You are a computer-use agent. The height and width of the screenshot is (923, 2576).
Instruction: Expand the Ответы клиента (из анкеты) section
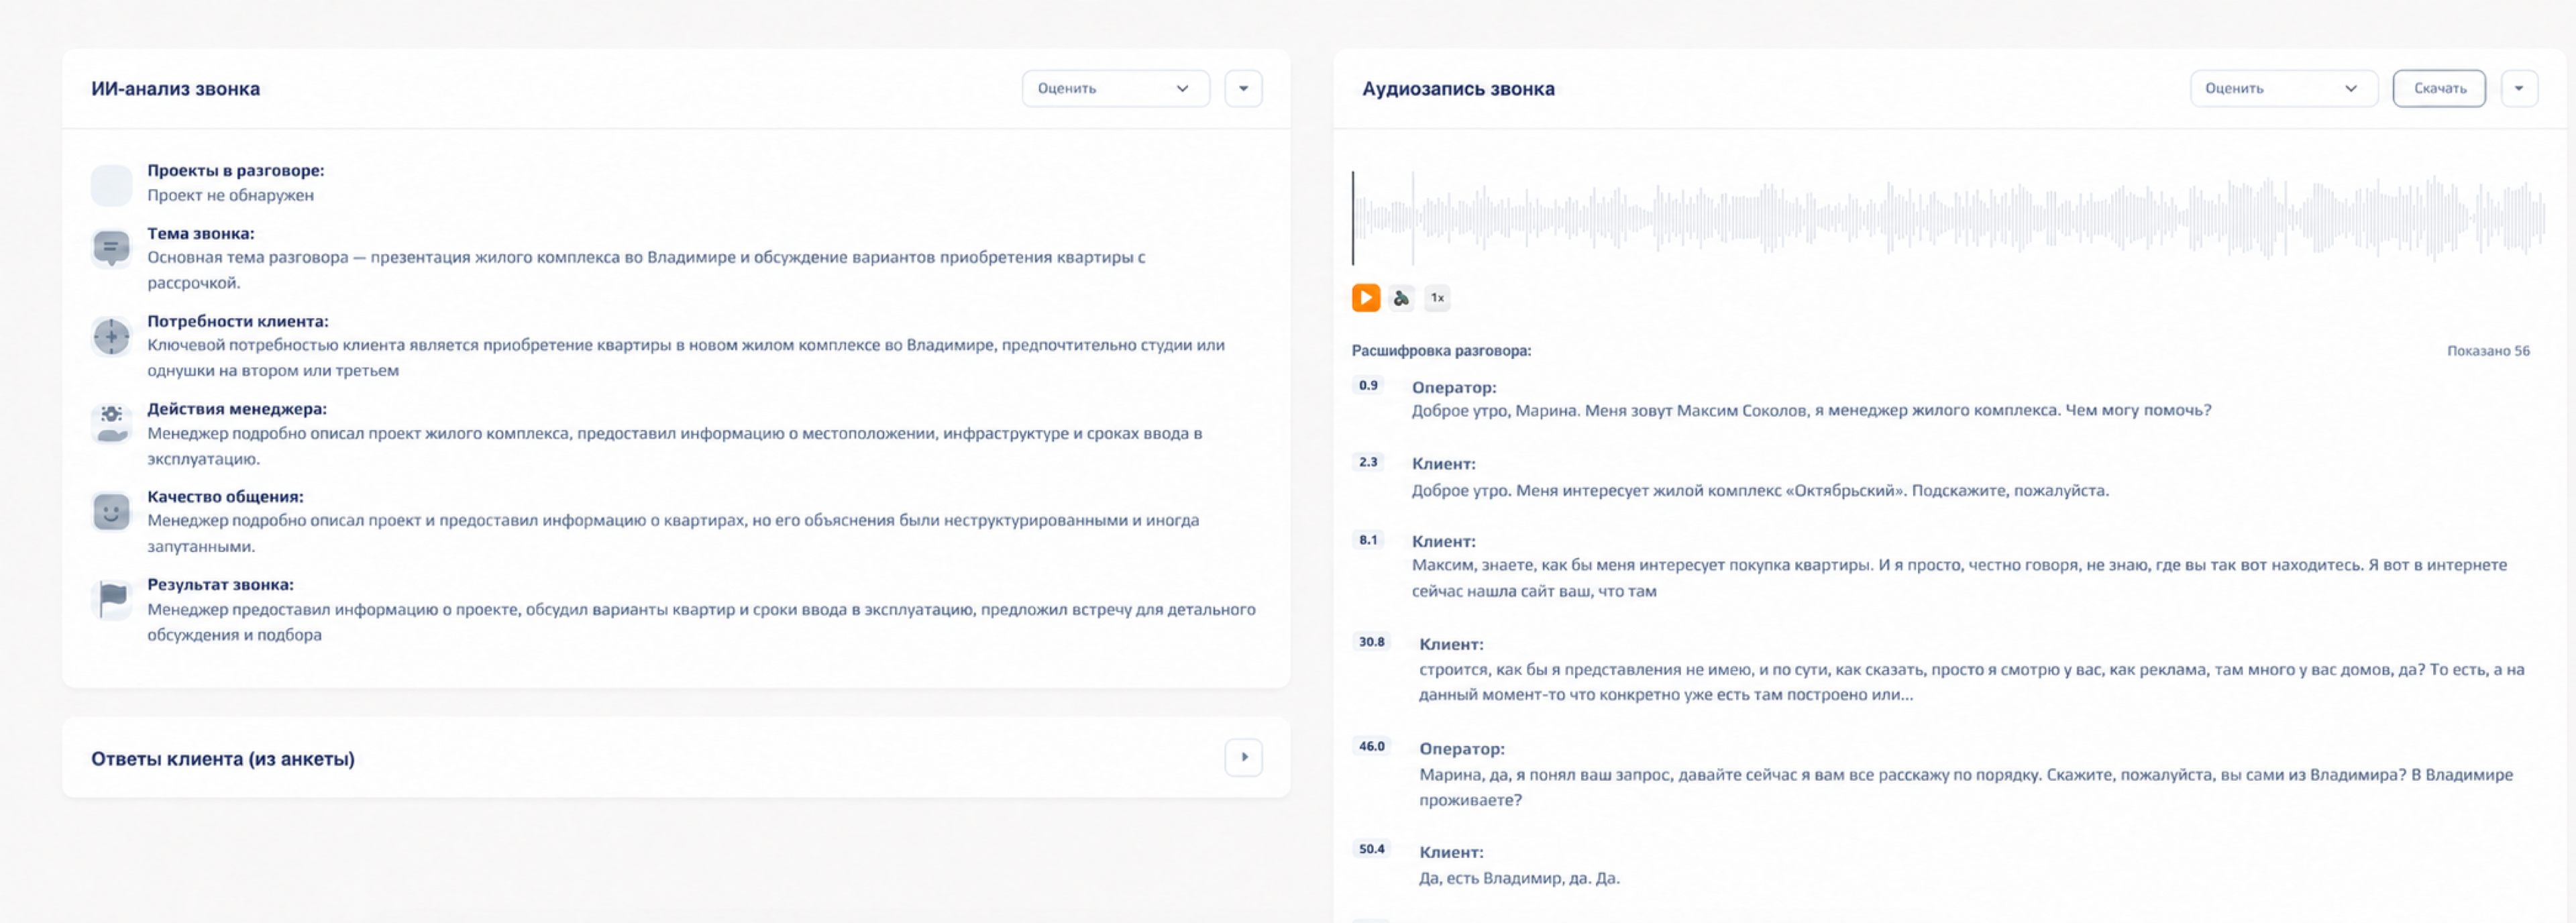pos(1243,758)
